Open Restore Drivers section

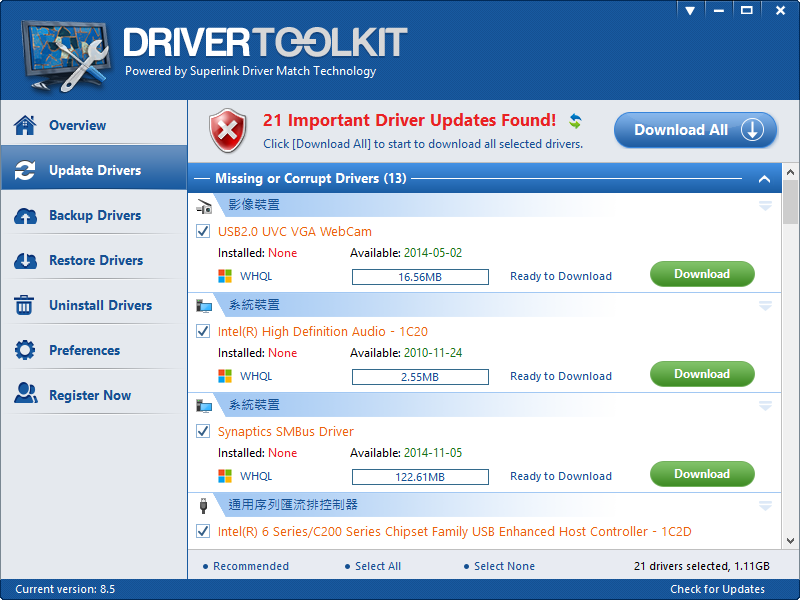(94, 260)
